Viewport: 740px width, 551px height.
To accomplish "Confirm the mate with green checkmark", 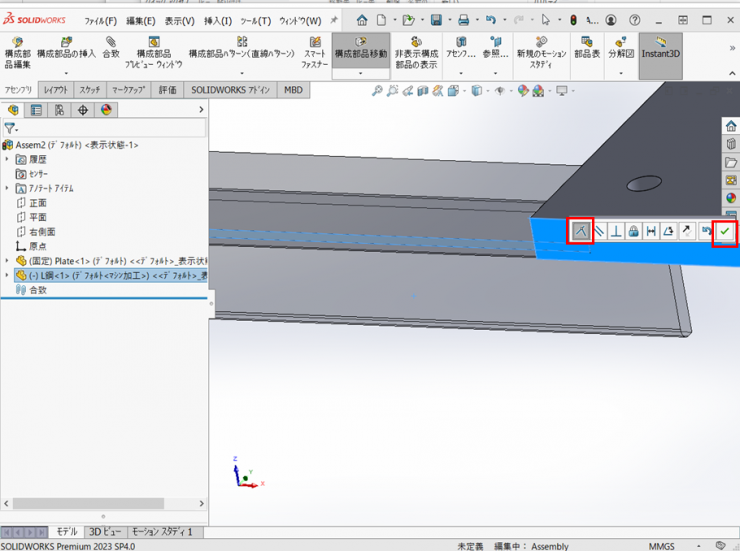I will pos(724,231).
